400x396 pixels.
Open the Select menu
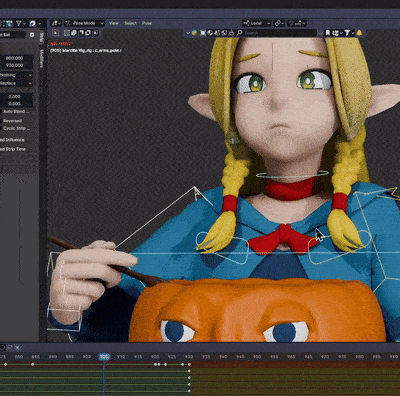[130, 23]
